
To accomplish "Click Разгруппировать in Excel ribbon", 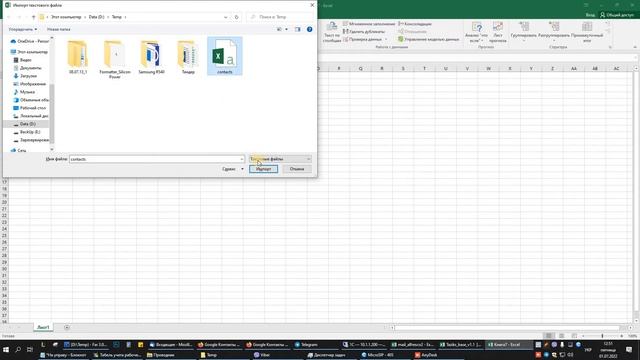I will [x=554, y=32].
